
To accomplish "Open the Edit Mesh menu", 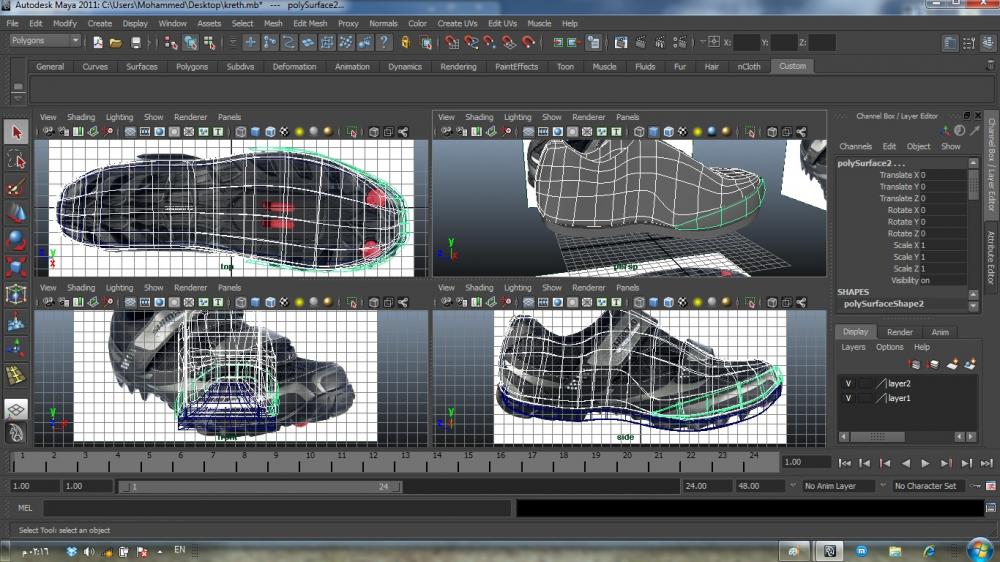I will point(310,23).
